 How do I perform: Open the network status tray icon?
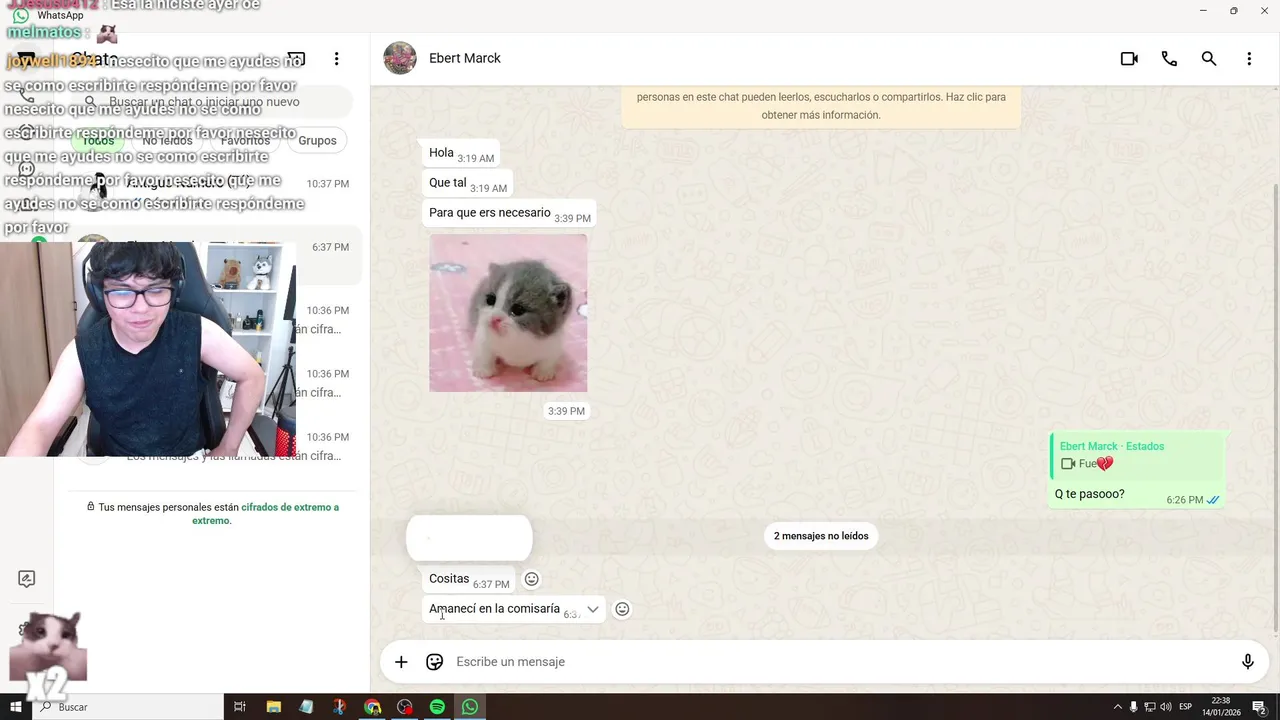1150,707
